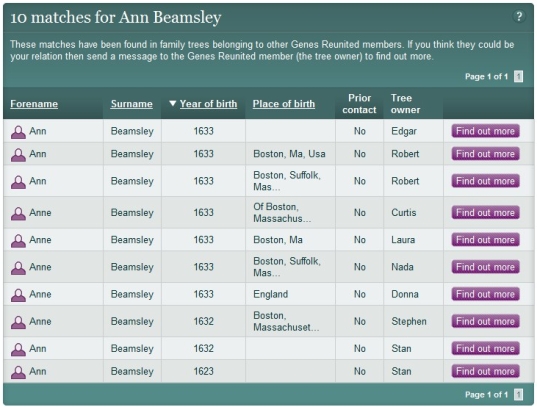Image resolution: width=537 pixels, height=407 pixels.
Task: Click person icon in Laura's Anne row
Action: (18, 240)
